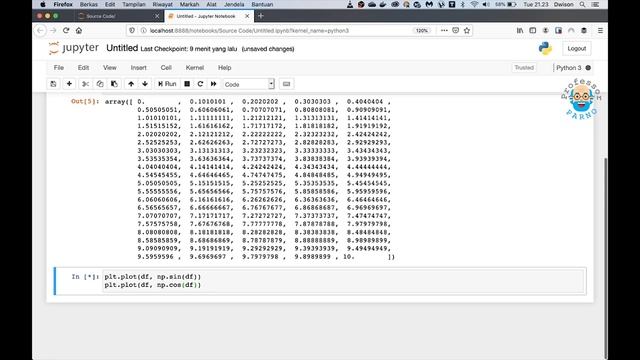The width and height of the screenshot is (640, 360).
Task: Open the cell type Code dropdown
Action: (x=249, y=84)
